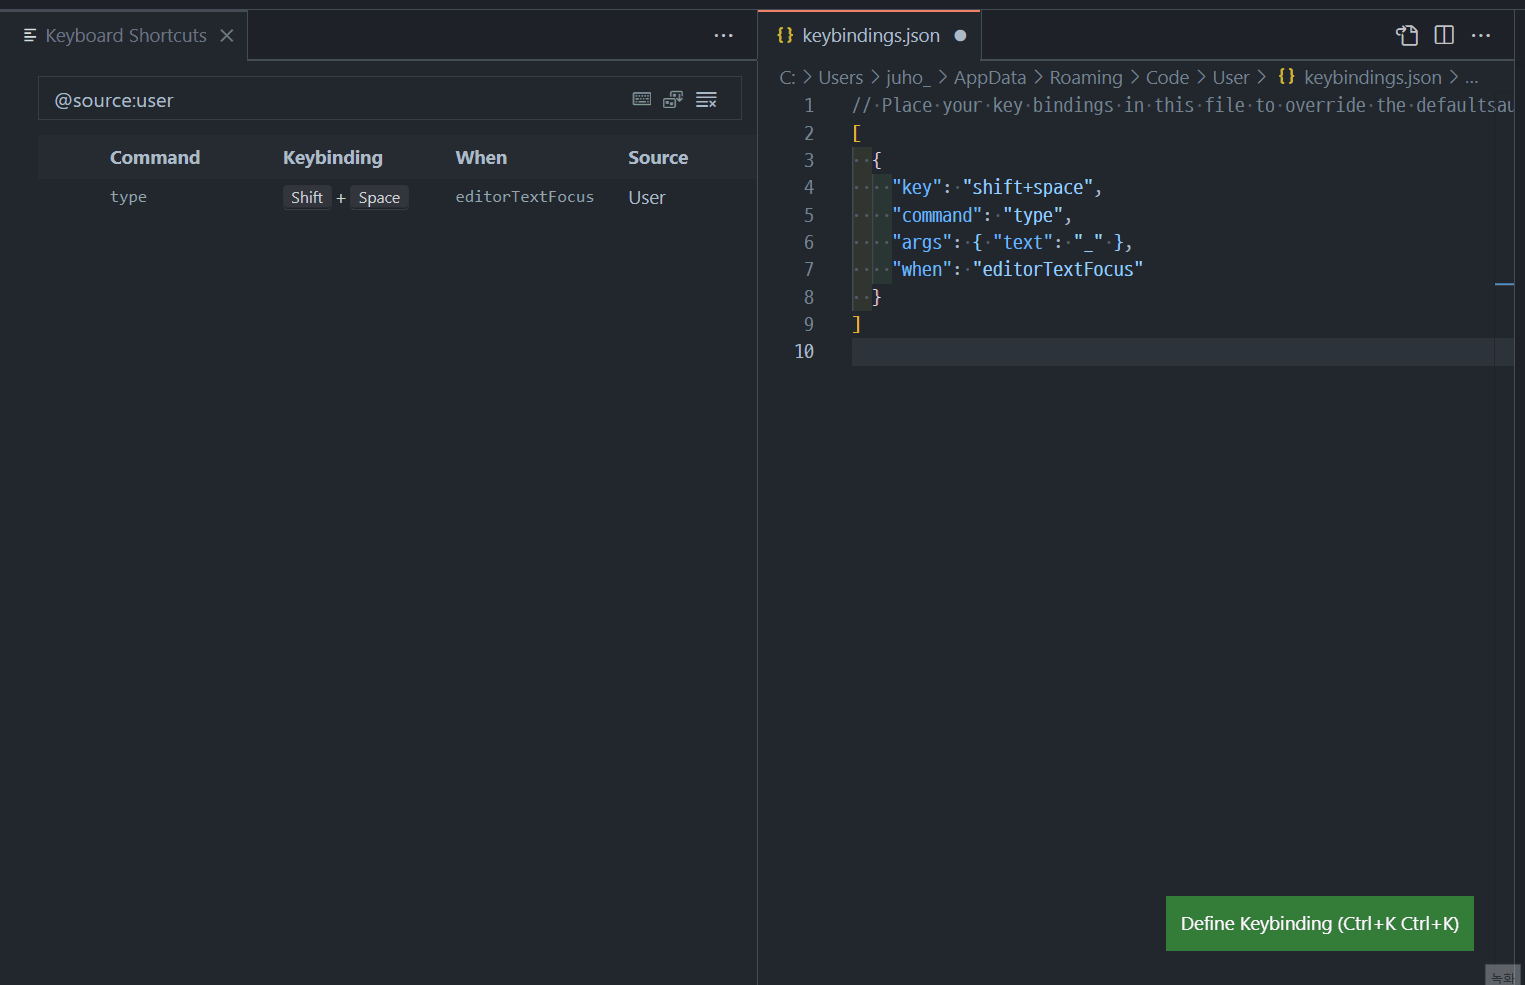Image resolution: width=1525 pixels, height=985 pixels.
Task: Toggle Record Keys mode in search bar
Action: point(642,99)
